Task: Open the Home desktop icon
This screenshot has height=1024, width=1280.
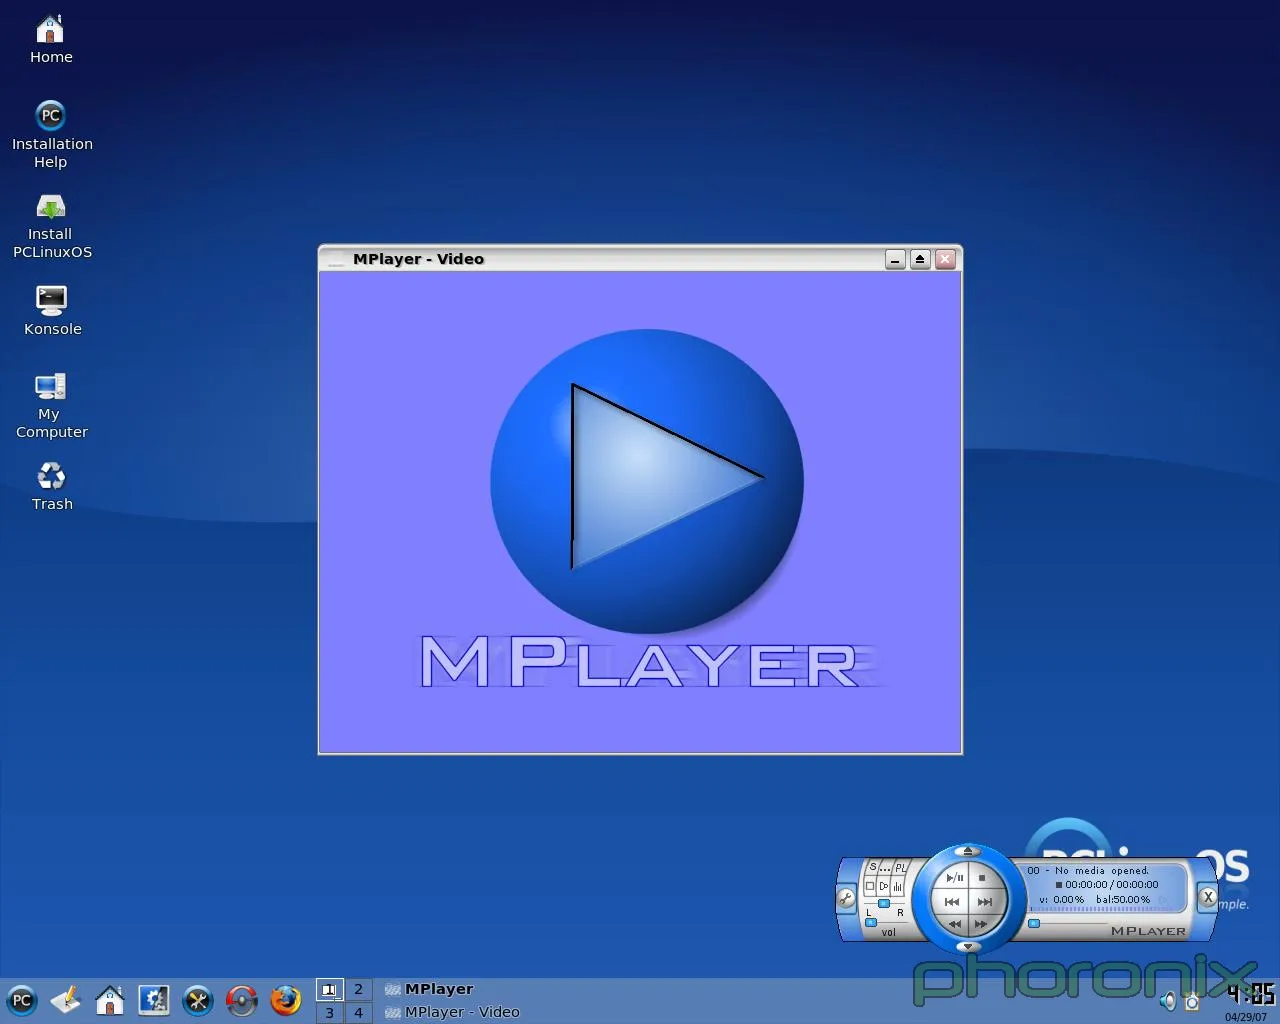Action: (x=51, y=39)
